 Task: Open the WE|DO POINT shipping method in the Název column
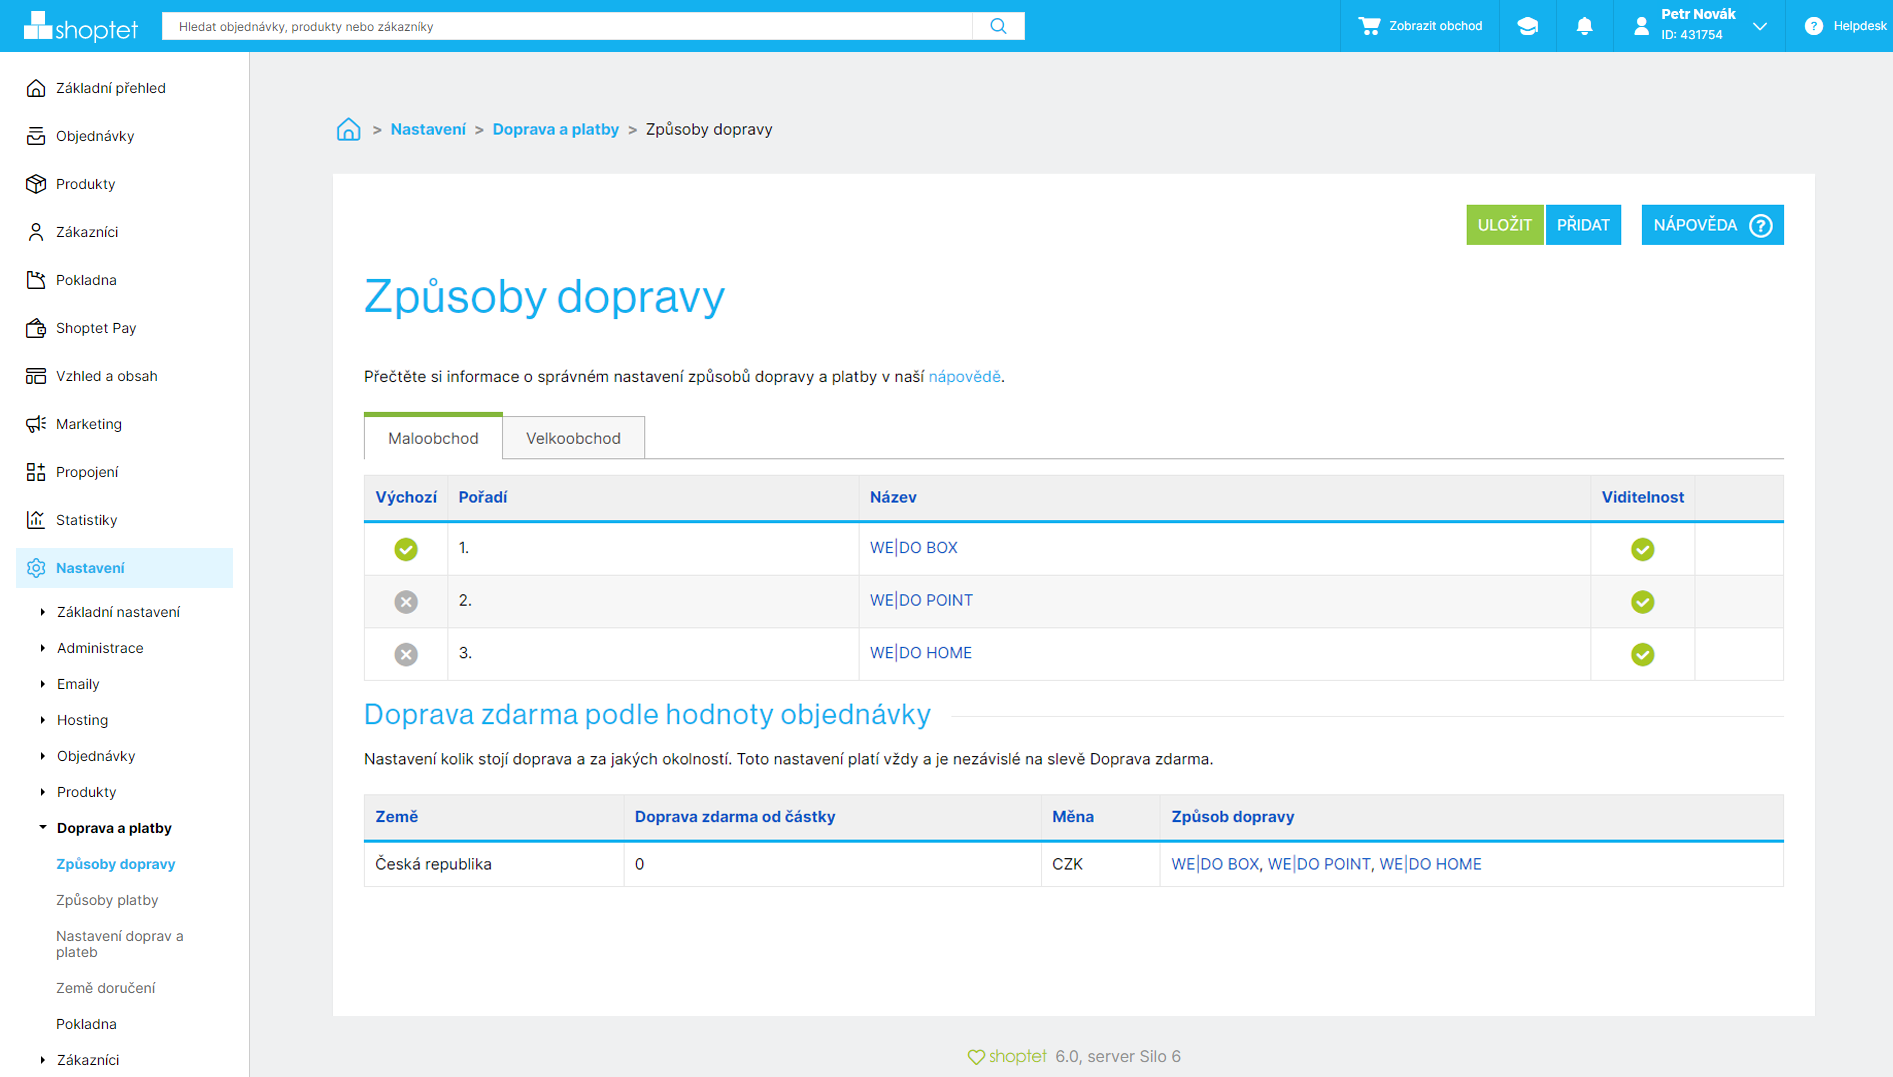921,600
